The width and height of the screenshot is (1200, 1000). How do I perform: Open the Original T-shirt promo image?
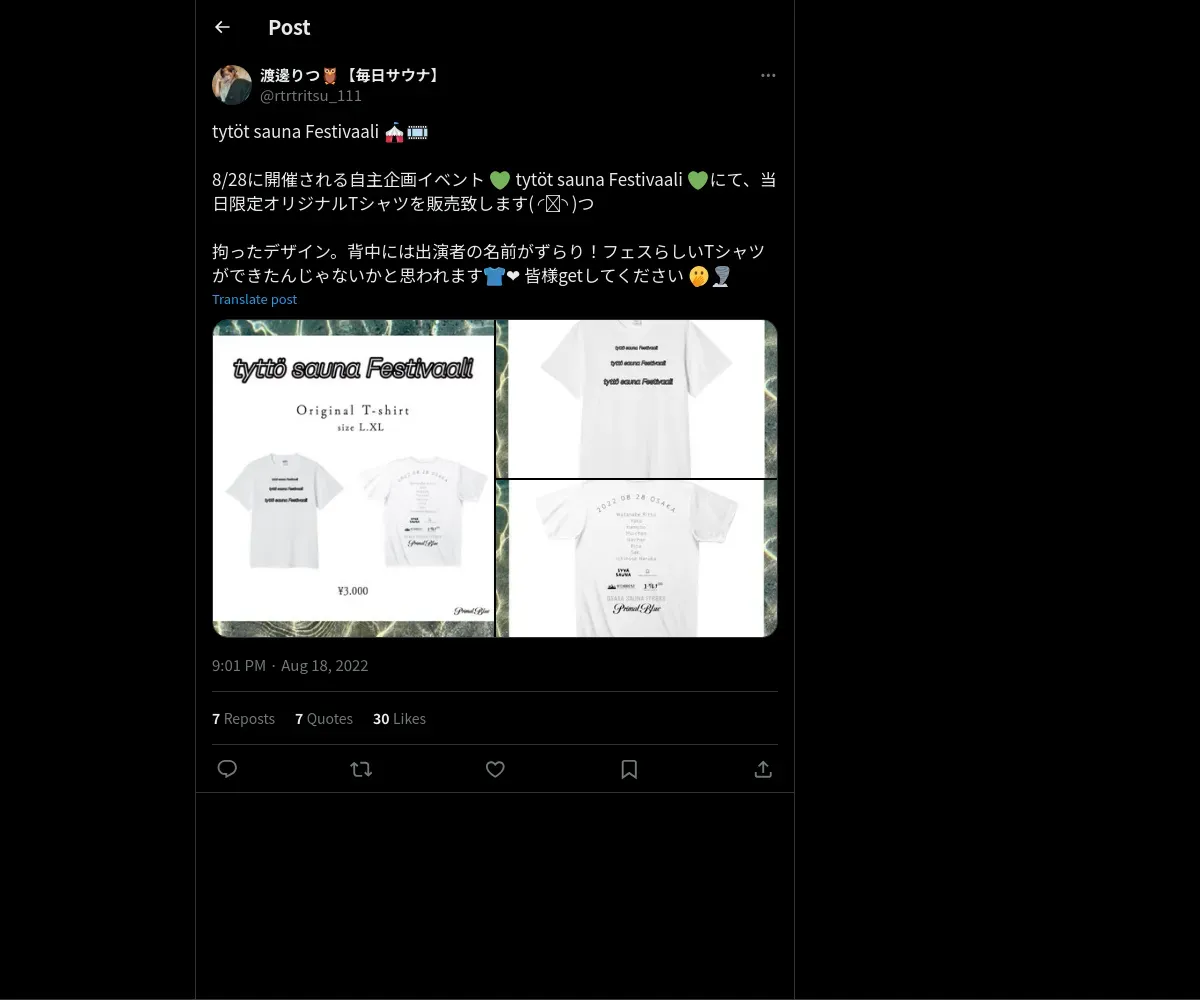(353, 478)
